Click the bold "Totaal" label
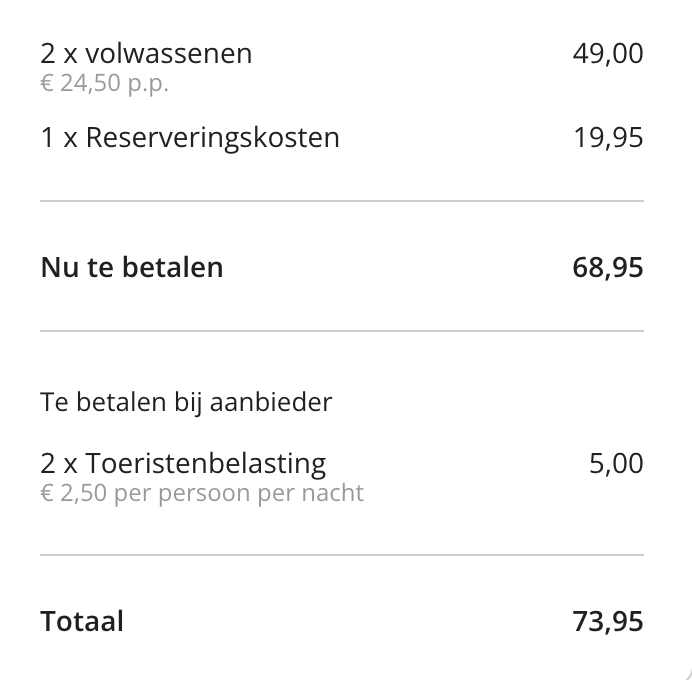Screen dimensions: 692x680 pos(82,621)
